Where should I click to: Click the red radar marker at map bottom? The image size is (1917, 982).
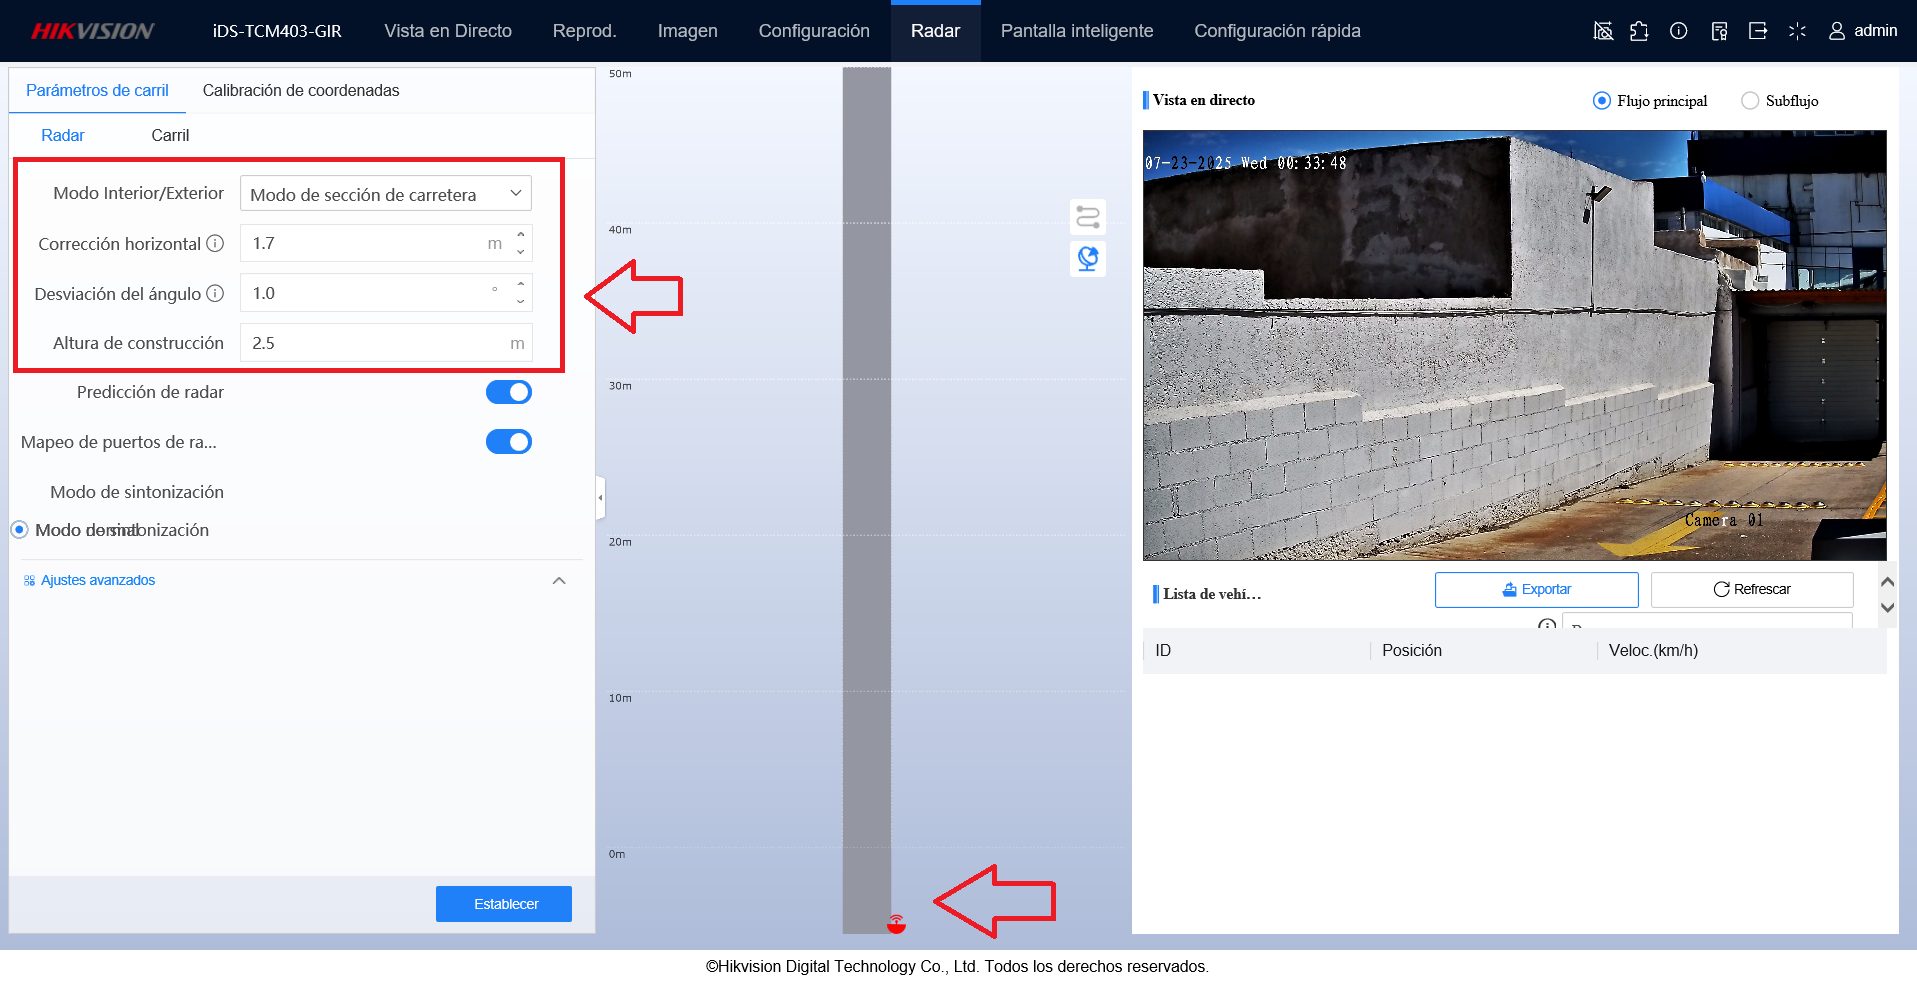(896, 924)
